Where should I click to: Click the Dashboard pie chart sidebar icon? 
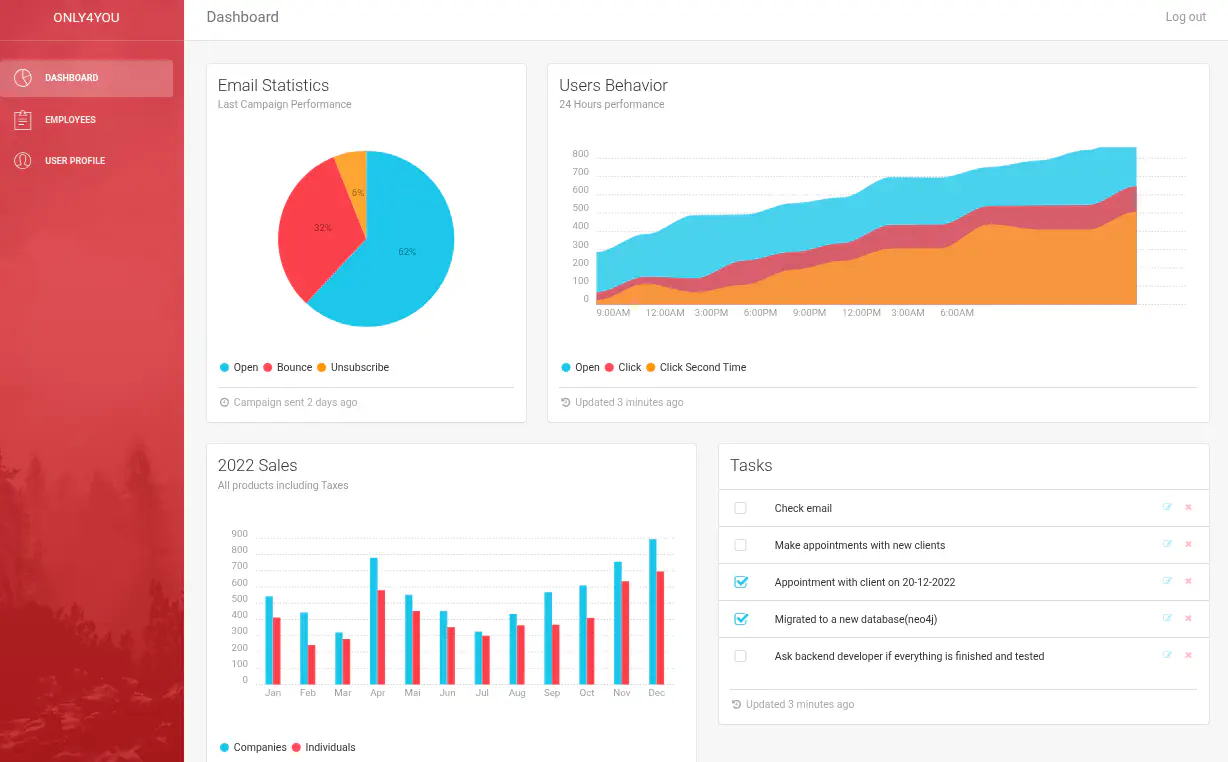tap(23, 78)
